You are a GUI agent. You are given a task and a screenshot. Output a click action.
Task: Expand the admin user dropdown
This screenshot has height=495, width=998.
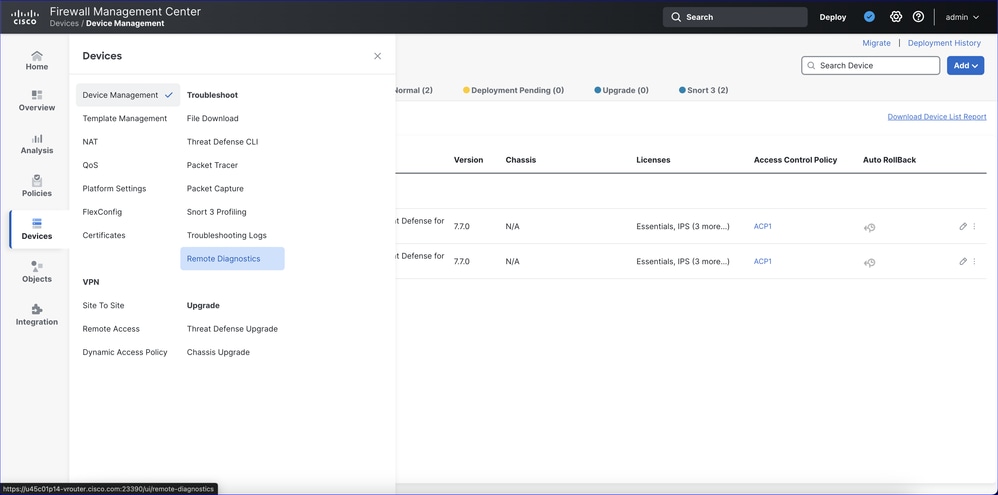(x=962, y=17)
